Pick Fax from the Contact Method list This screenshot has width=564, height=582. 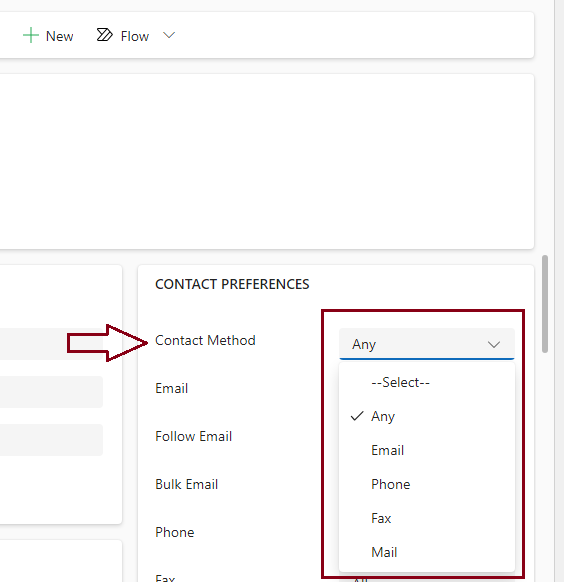point(427,518)
